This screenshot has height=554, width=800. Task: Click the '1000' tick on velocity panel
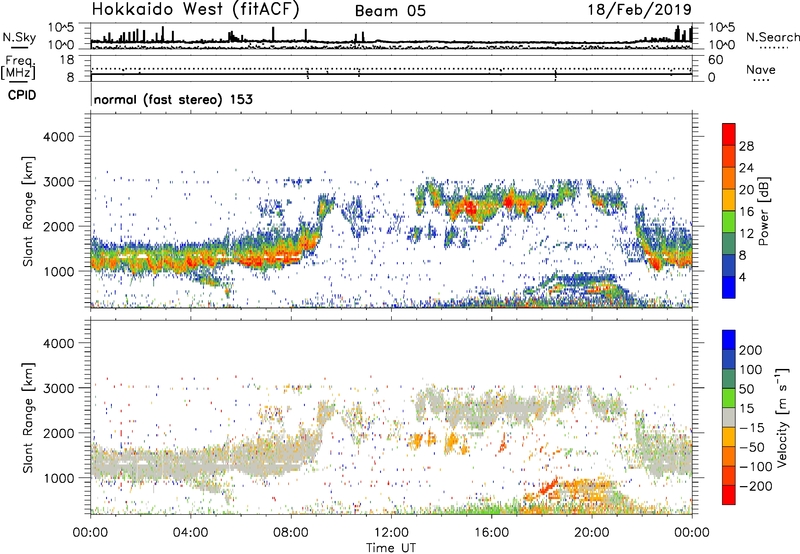coord(58,478)
